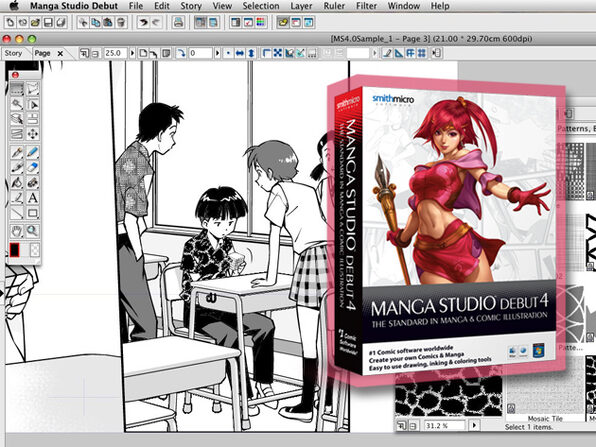Select the Airbrush tool
This screenshot has height=447, width=596.
[33, 182]
